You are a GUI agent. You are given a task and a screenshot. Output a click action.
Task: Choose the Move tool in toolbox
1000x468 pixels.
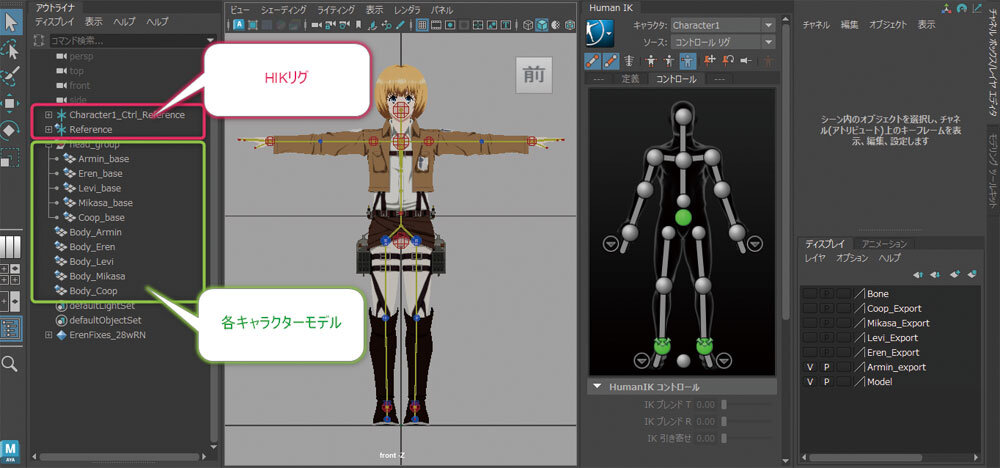click(11, 103)
